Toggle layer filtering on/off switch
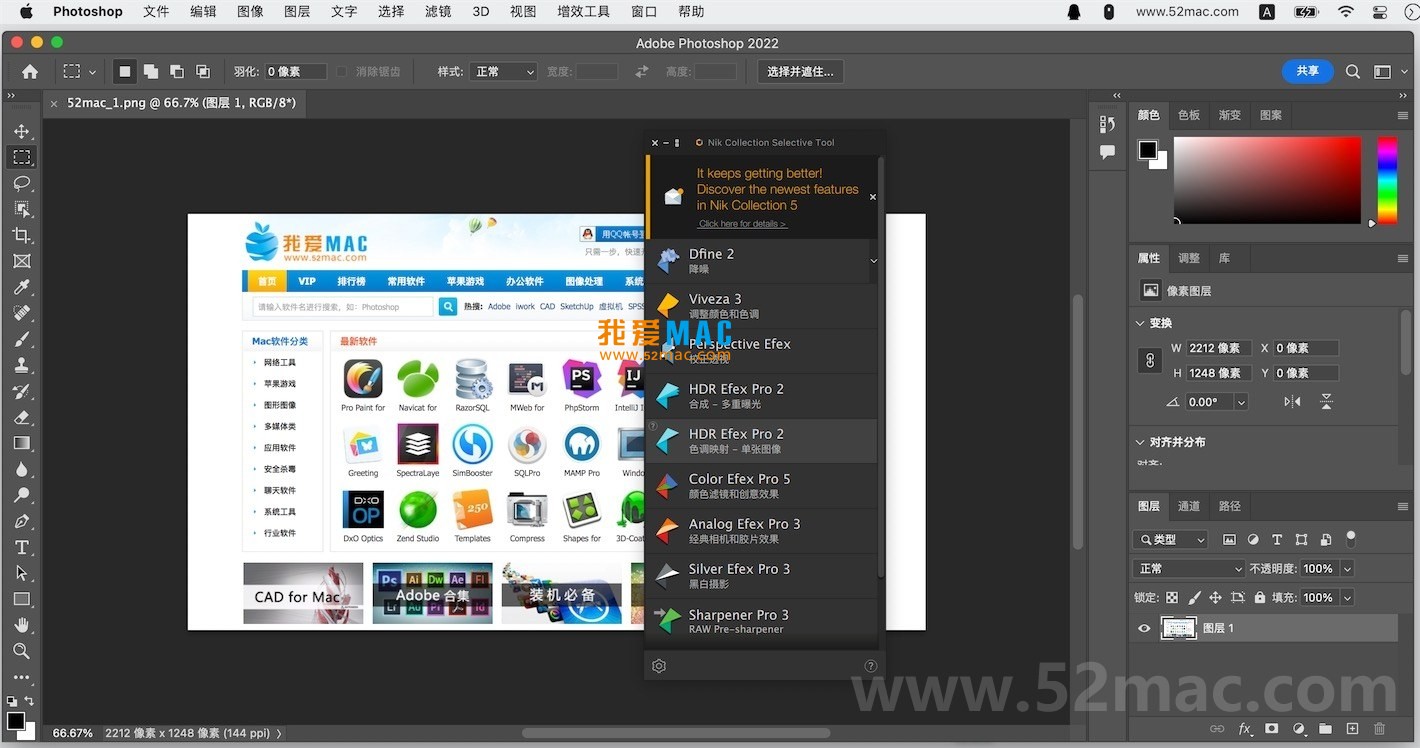The image size is (1420, 748). click(1351, 538)
